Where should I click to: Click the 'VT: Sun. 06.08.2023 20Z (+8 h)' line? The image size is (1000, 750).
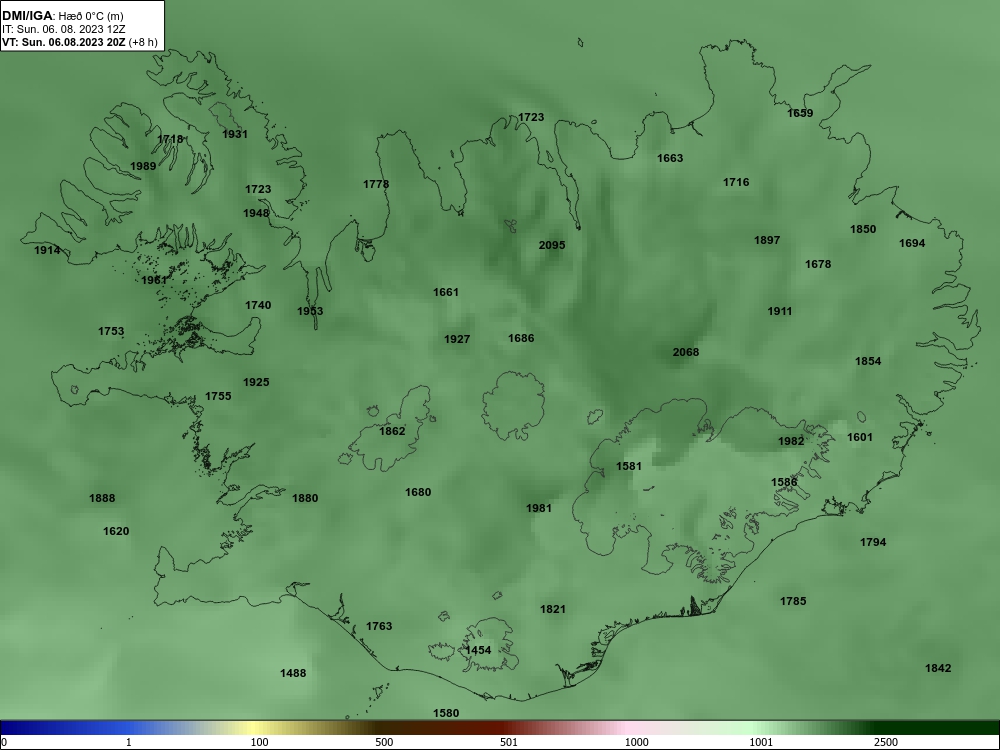[79, 42]
